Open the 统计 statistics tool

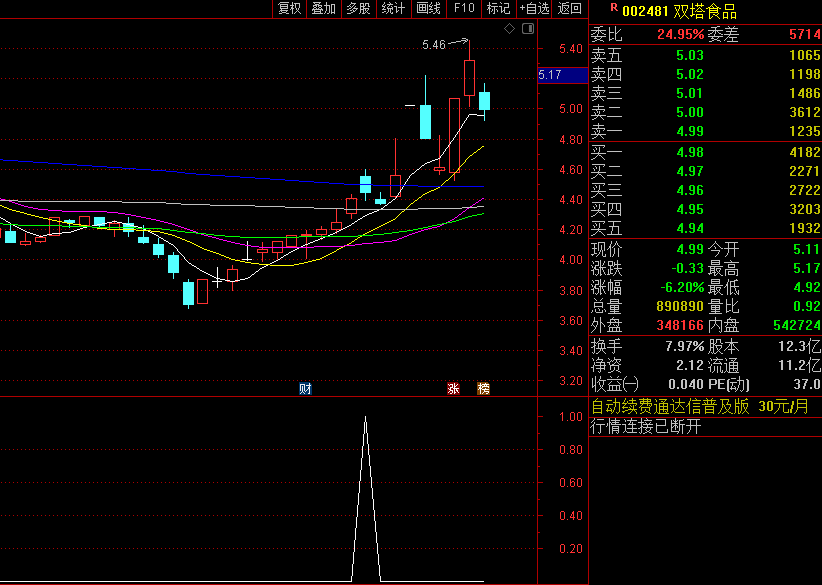393,9
